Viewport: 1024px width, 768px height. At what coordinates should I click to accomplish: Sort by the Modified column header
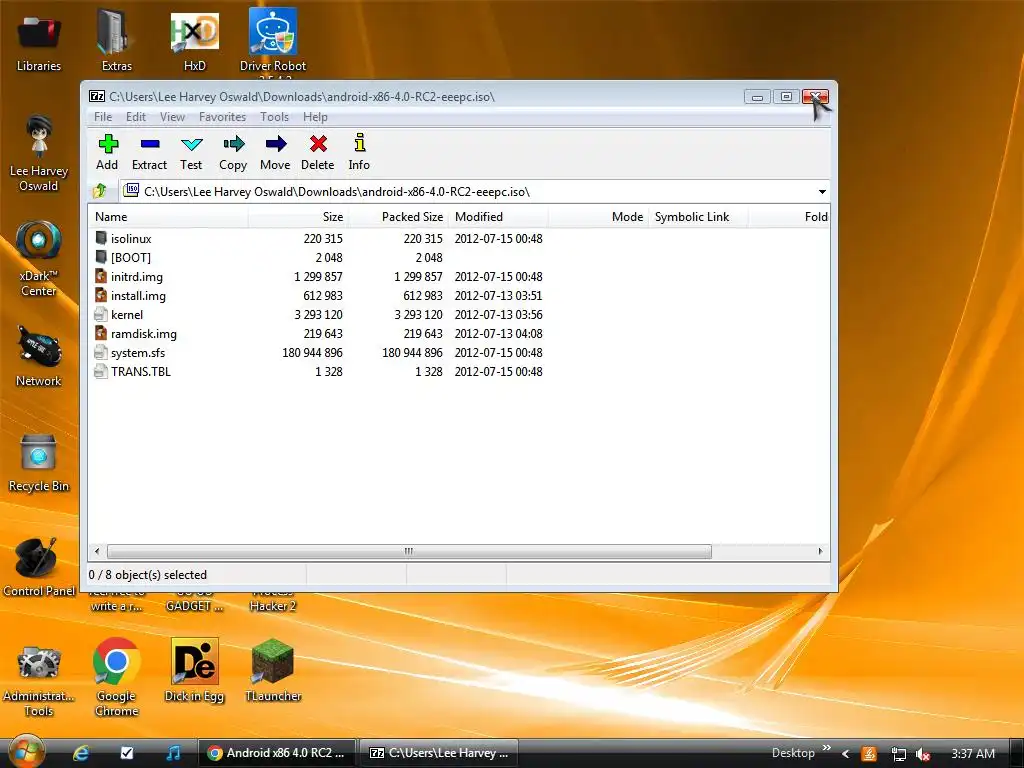pyautogui.click(x=498, y=217)
